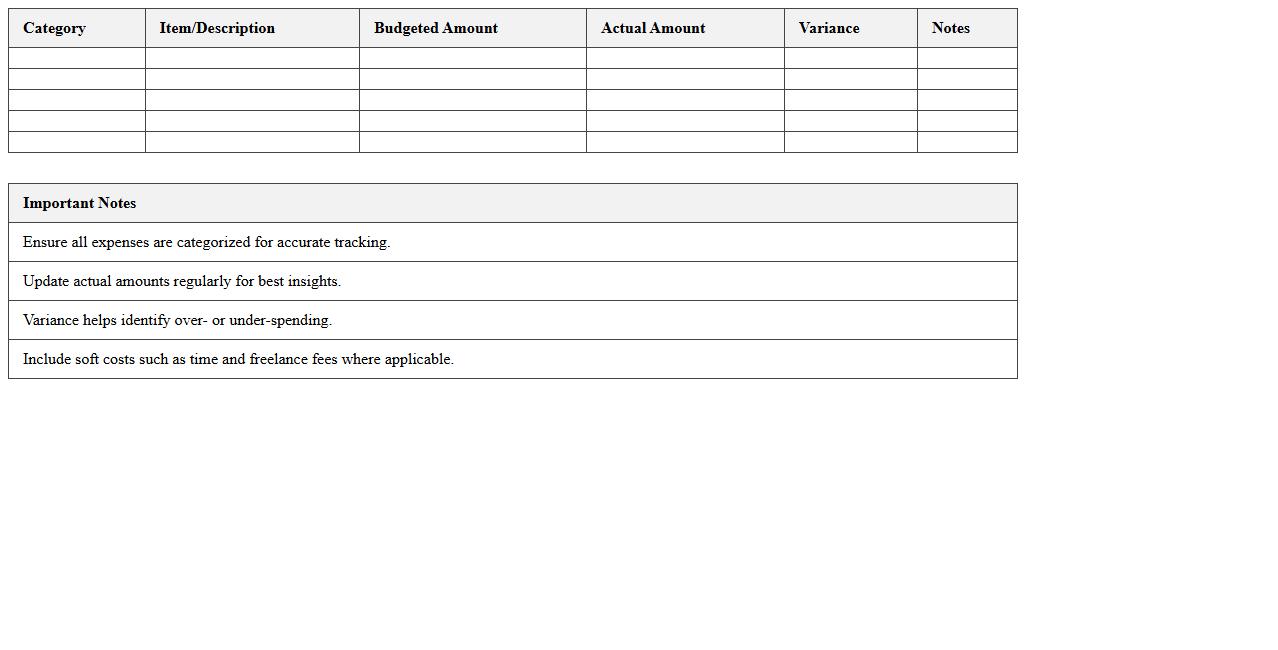1278x650 pixels.
Task: Select the first empty Category cell
Action: point(76,58)
